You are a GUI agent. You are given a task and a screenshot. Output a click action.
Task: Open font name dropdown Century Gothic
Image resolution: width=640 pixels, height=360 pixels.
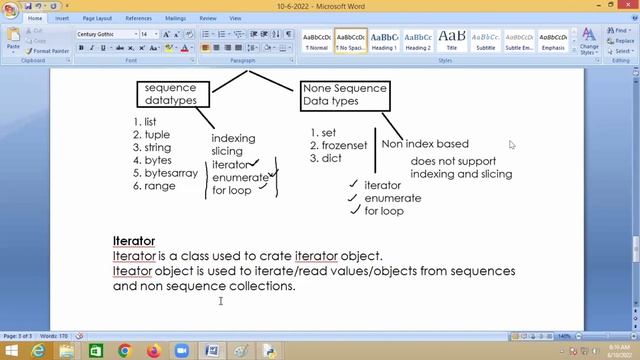coord(136,34)
